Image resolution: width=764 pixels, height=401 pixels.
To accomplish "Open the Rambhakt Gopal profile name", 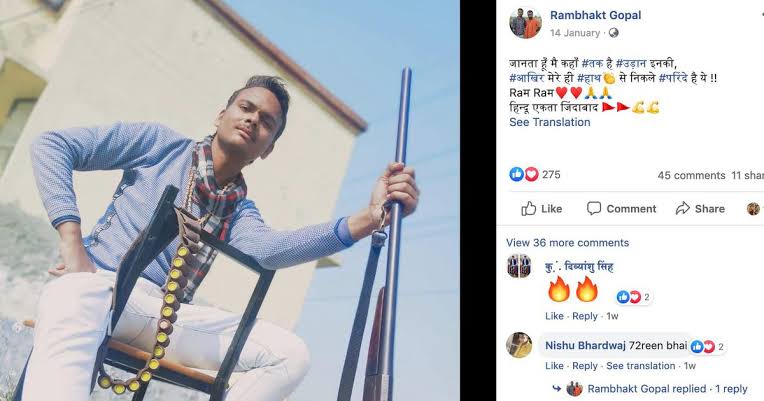I will [x=595, y=15].
